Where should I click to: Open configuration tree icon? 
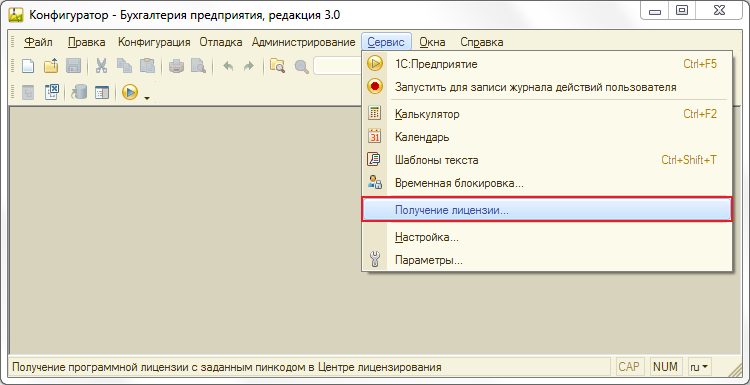tap(28, 92)
